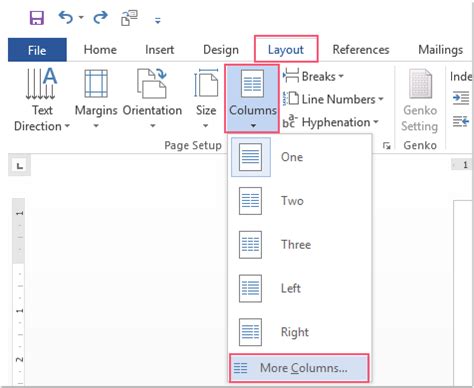Expand the Customize Quick Access Toolbar arrow

click(x=158, y=21)
